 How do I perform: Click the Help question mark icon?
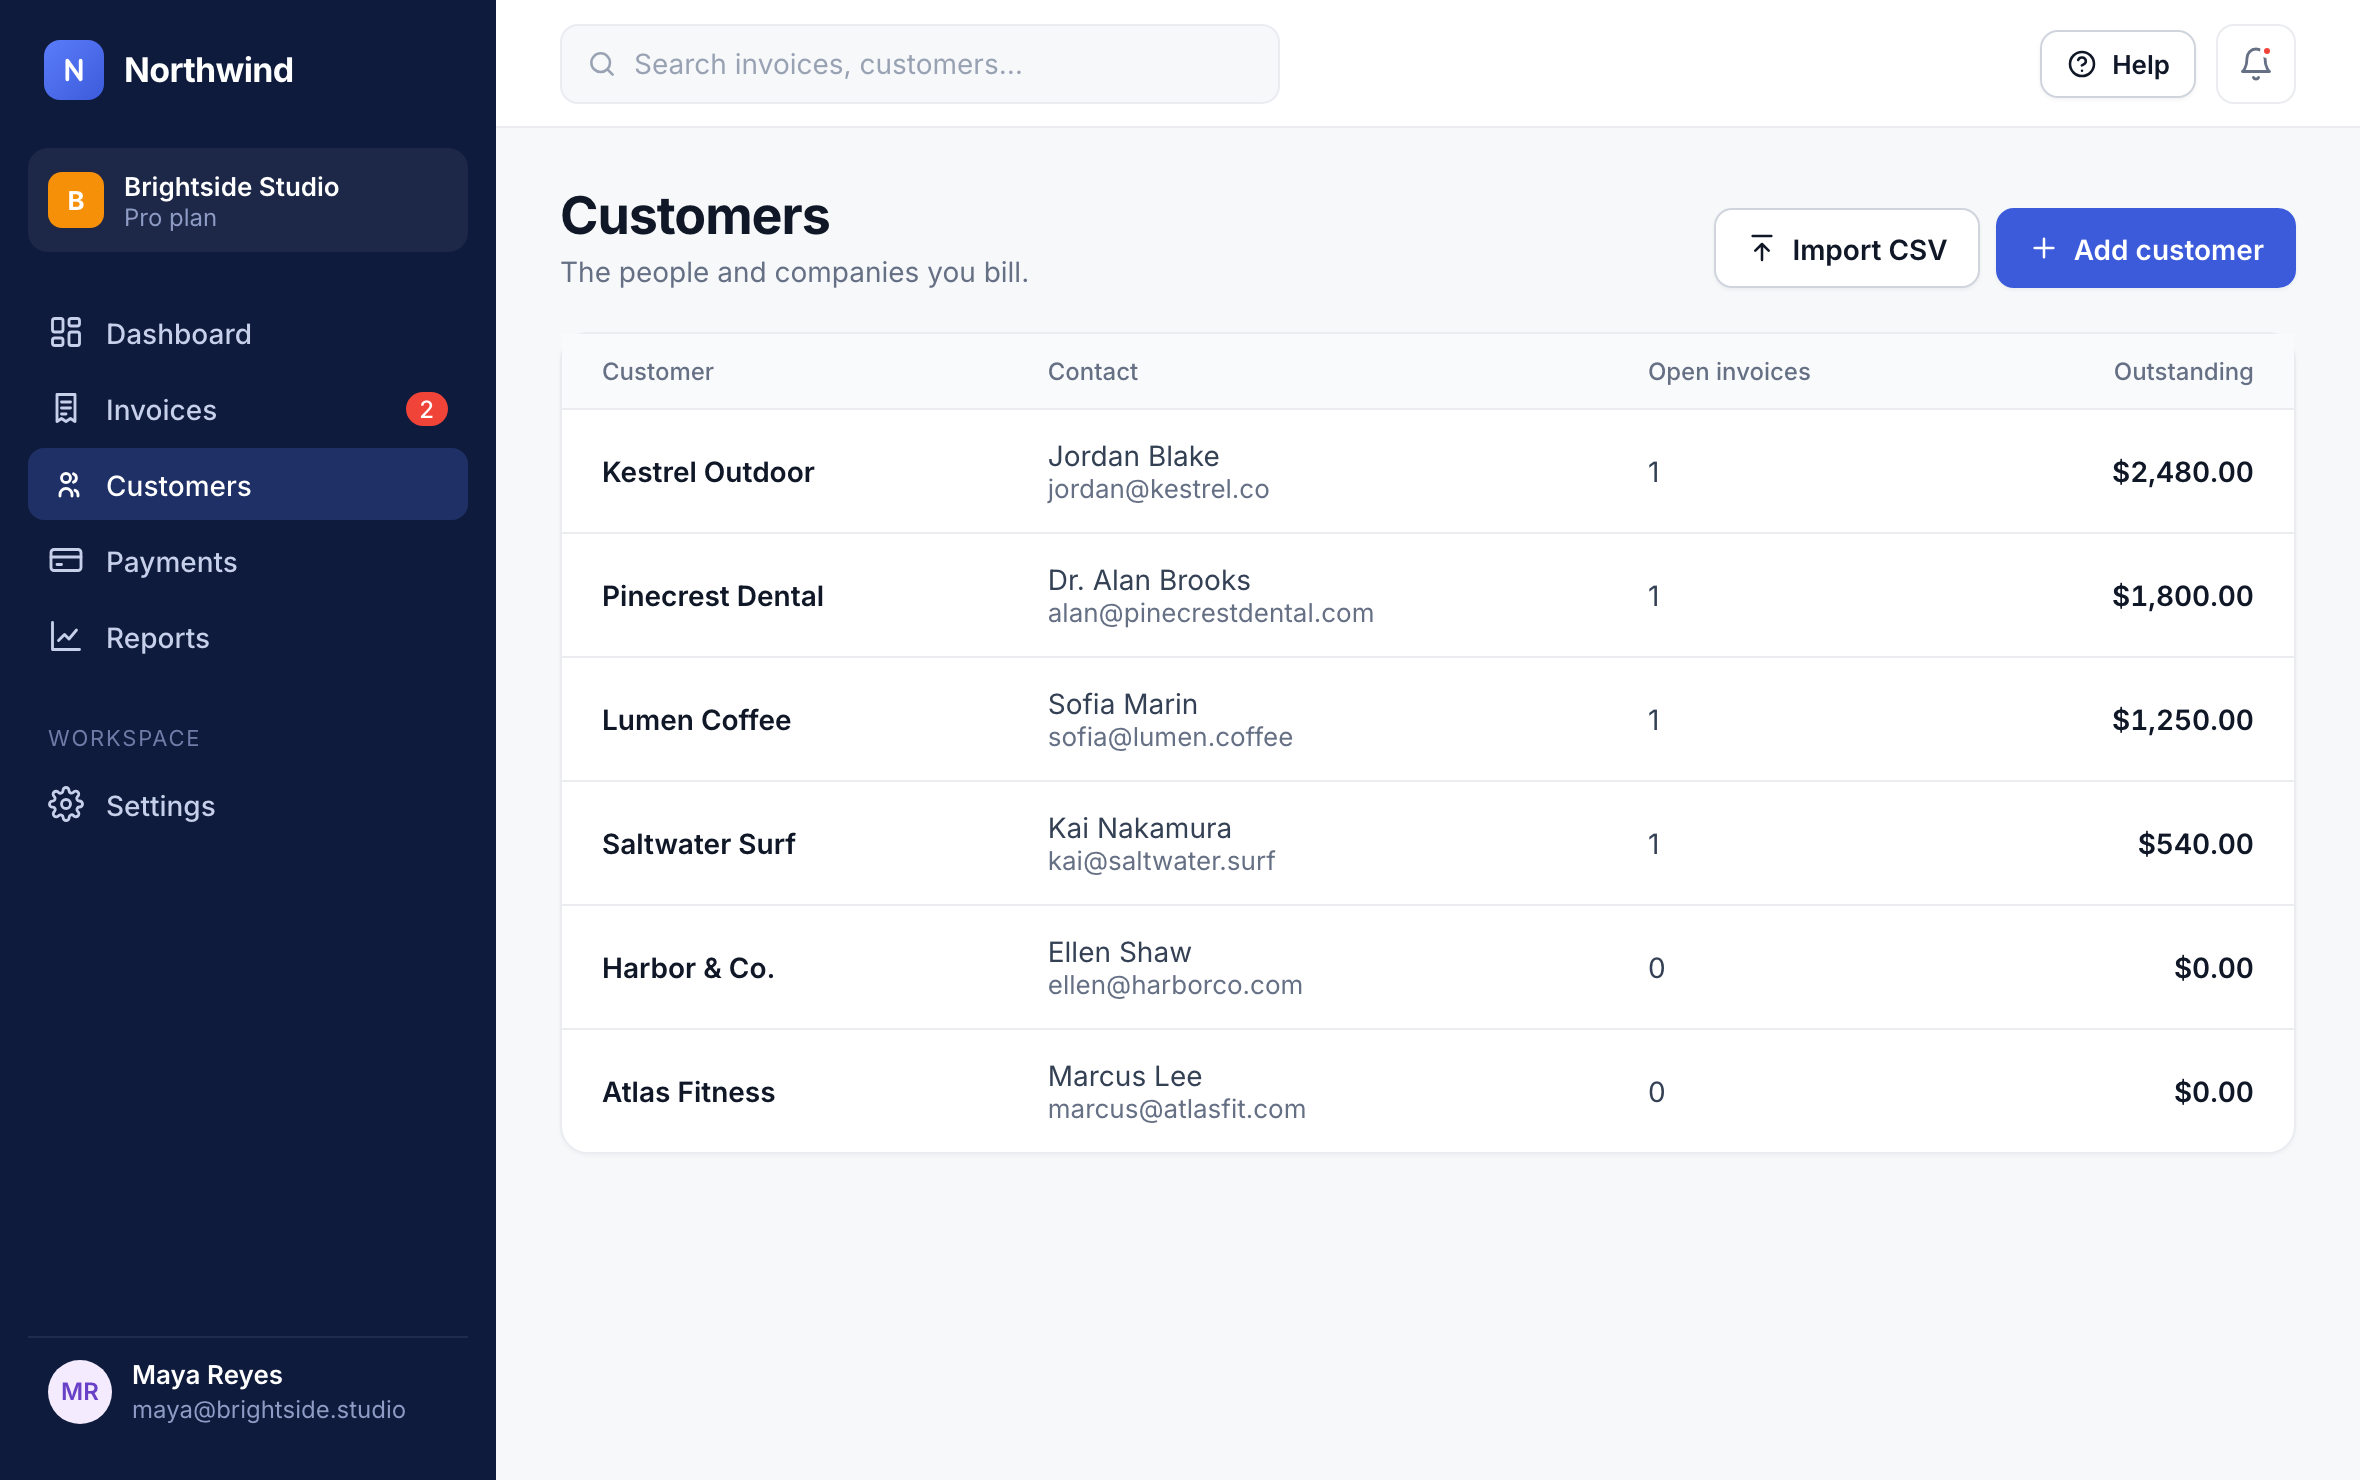[x=2082, y=64]
